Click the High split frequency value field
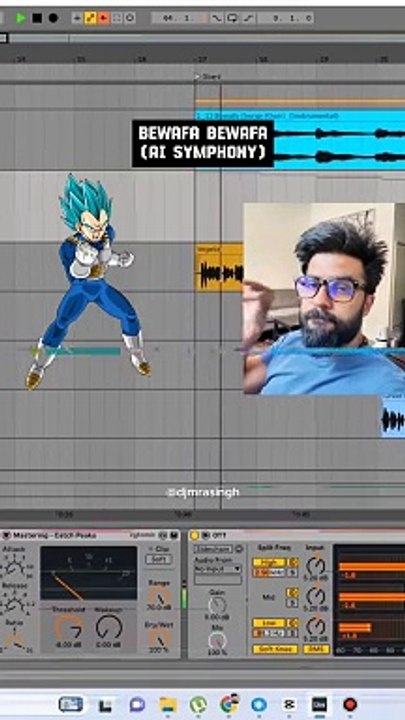 click(x=269, y=573)
